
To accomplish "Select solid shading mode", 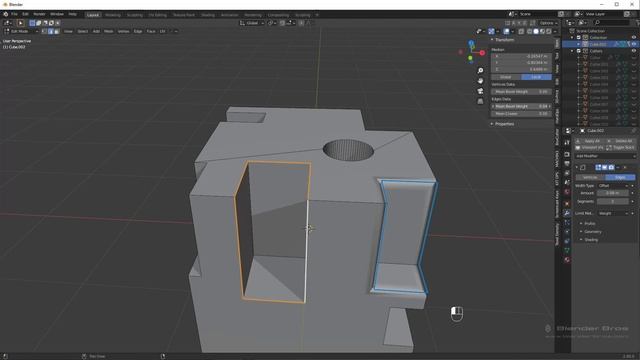I will click(536, 31).
